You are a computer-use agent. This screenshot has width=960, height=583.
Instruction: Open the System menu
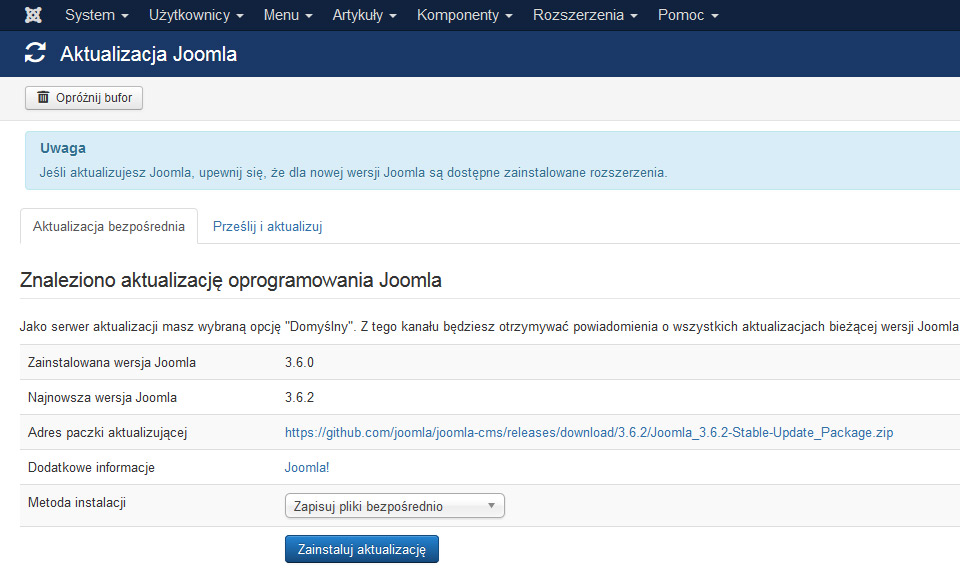(x=97, y=15)
